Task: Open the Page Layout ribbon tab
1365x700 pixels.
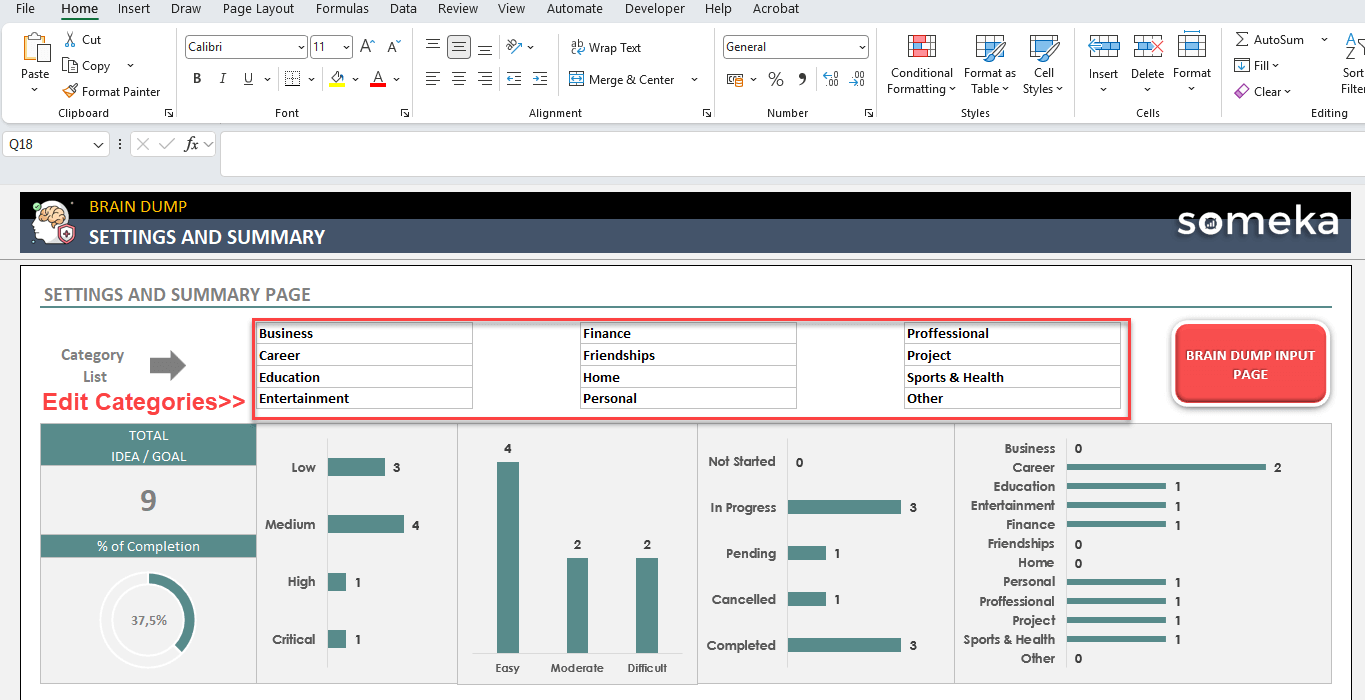Action: (258, 9)
